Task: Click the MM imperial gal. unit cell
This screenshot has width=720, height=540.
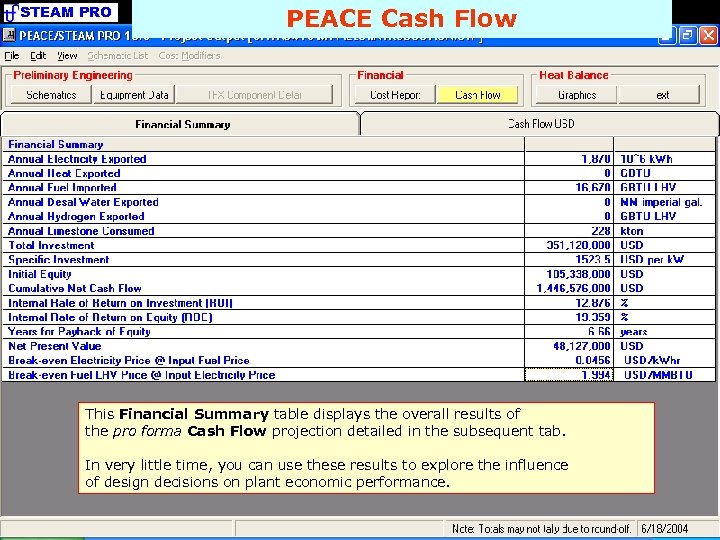Action: 664,202
